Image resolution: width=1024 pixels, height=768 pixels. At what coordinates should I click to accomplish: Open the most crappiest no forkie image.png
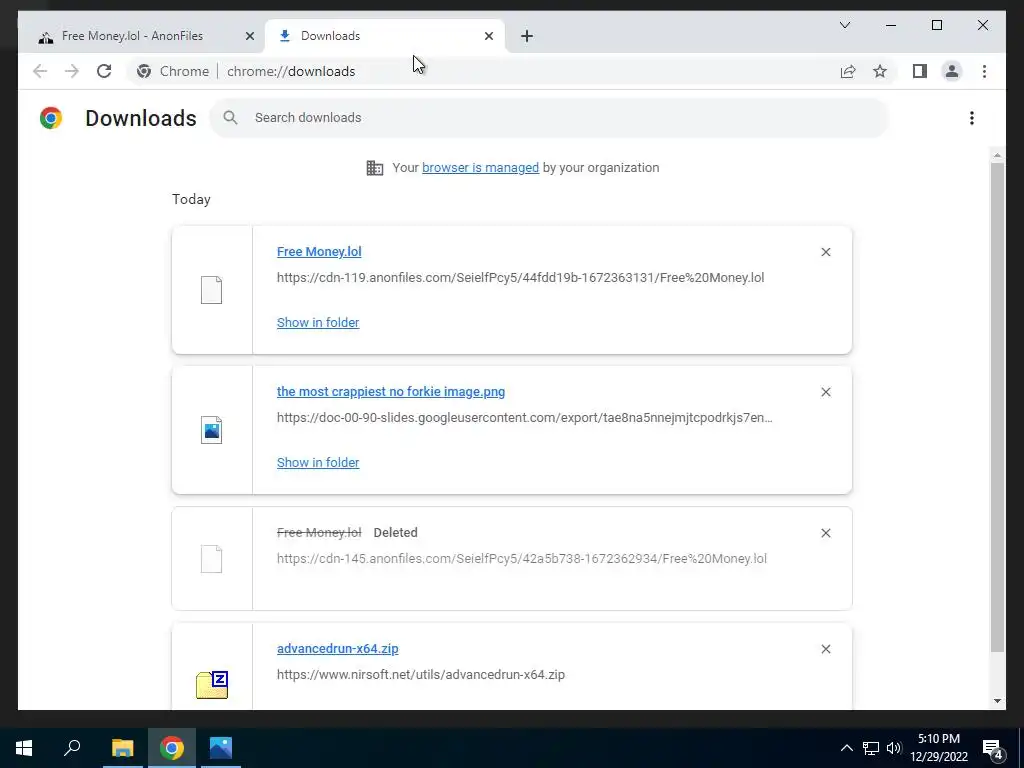click(x=391, y=392)
